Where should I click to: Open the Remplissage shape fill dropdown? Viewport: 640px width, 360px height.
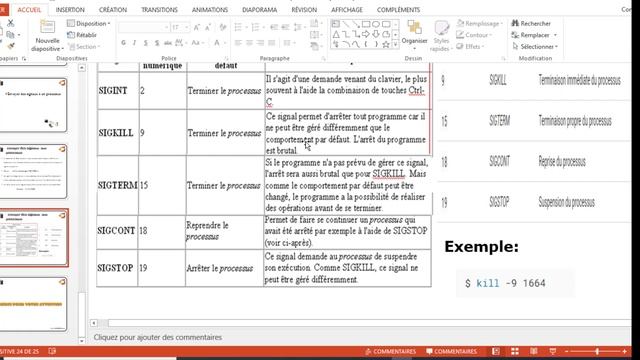pos(480,24)
